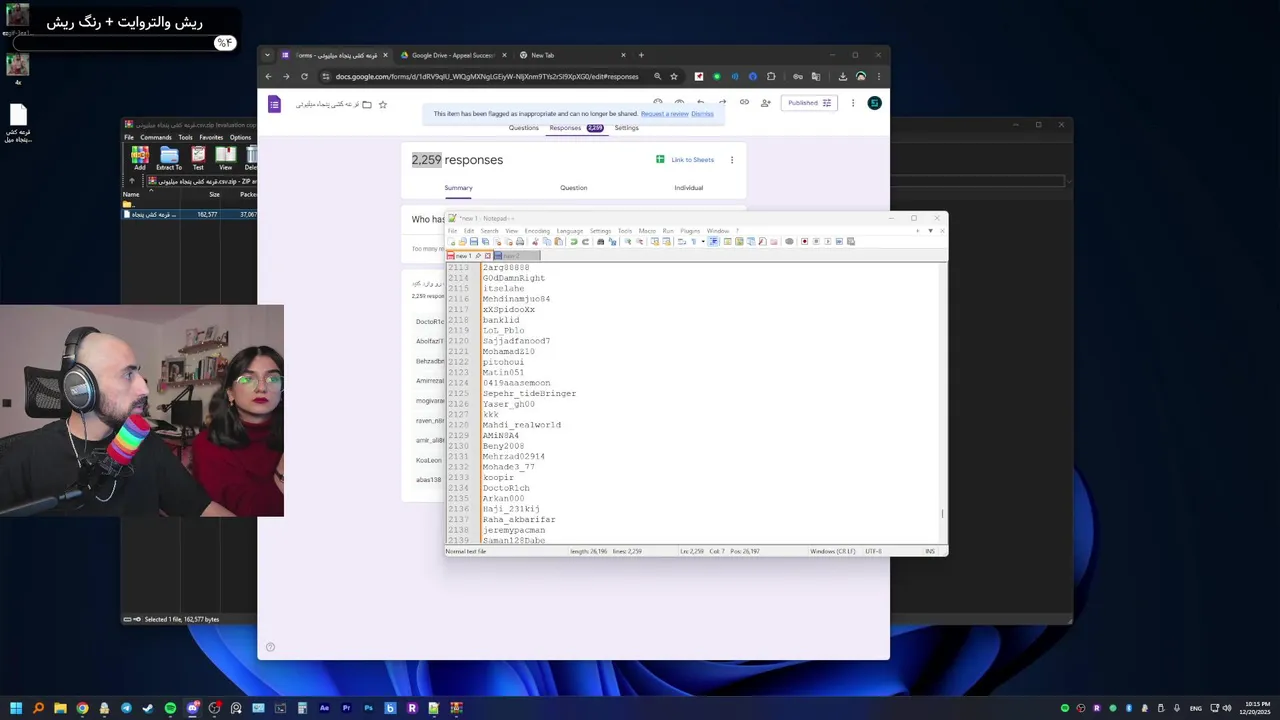Click Chrome downloads icon
The image size is (1280, 720).
pyautogui.click(x=843, y=76)
